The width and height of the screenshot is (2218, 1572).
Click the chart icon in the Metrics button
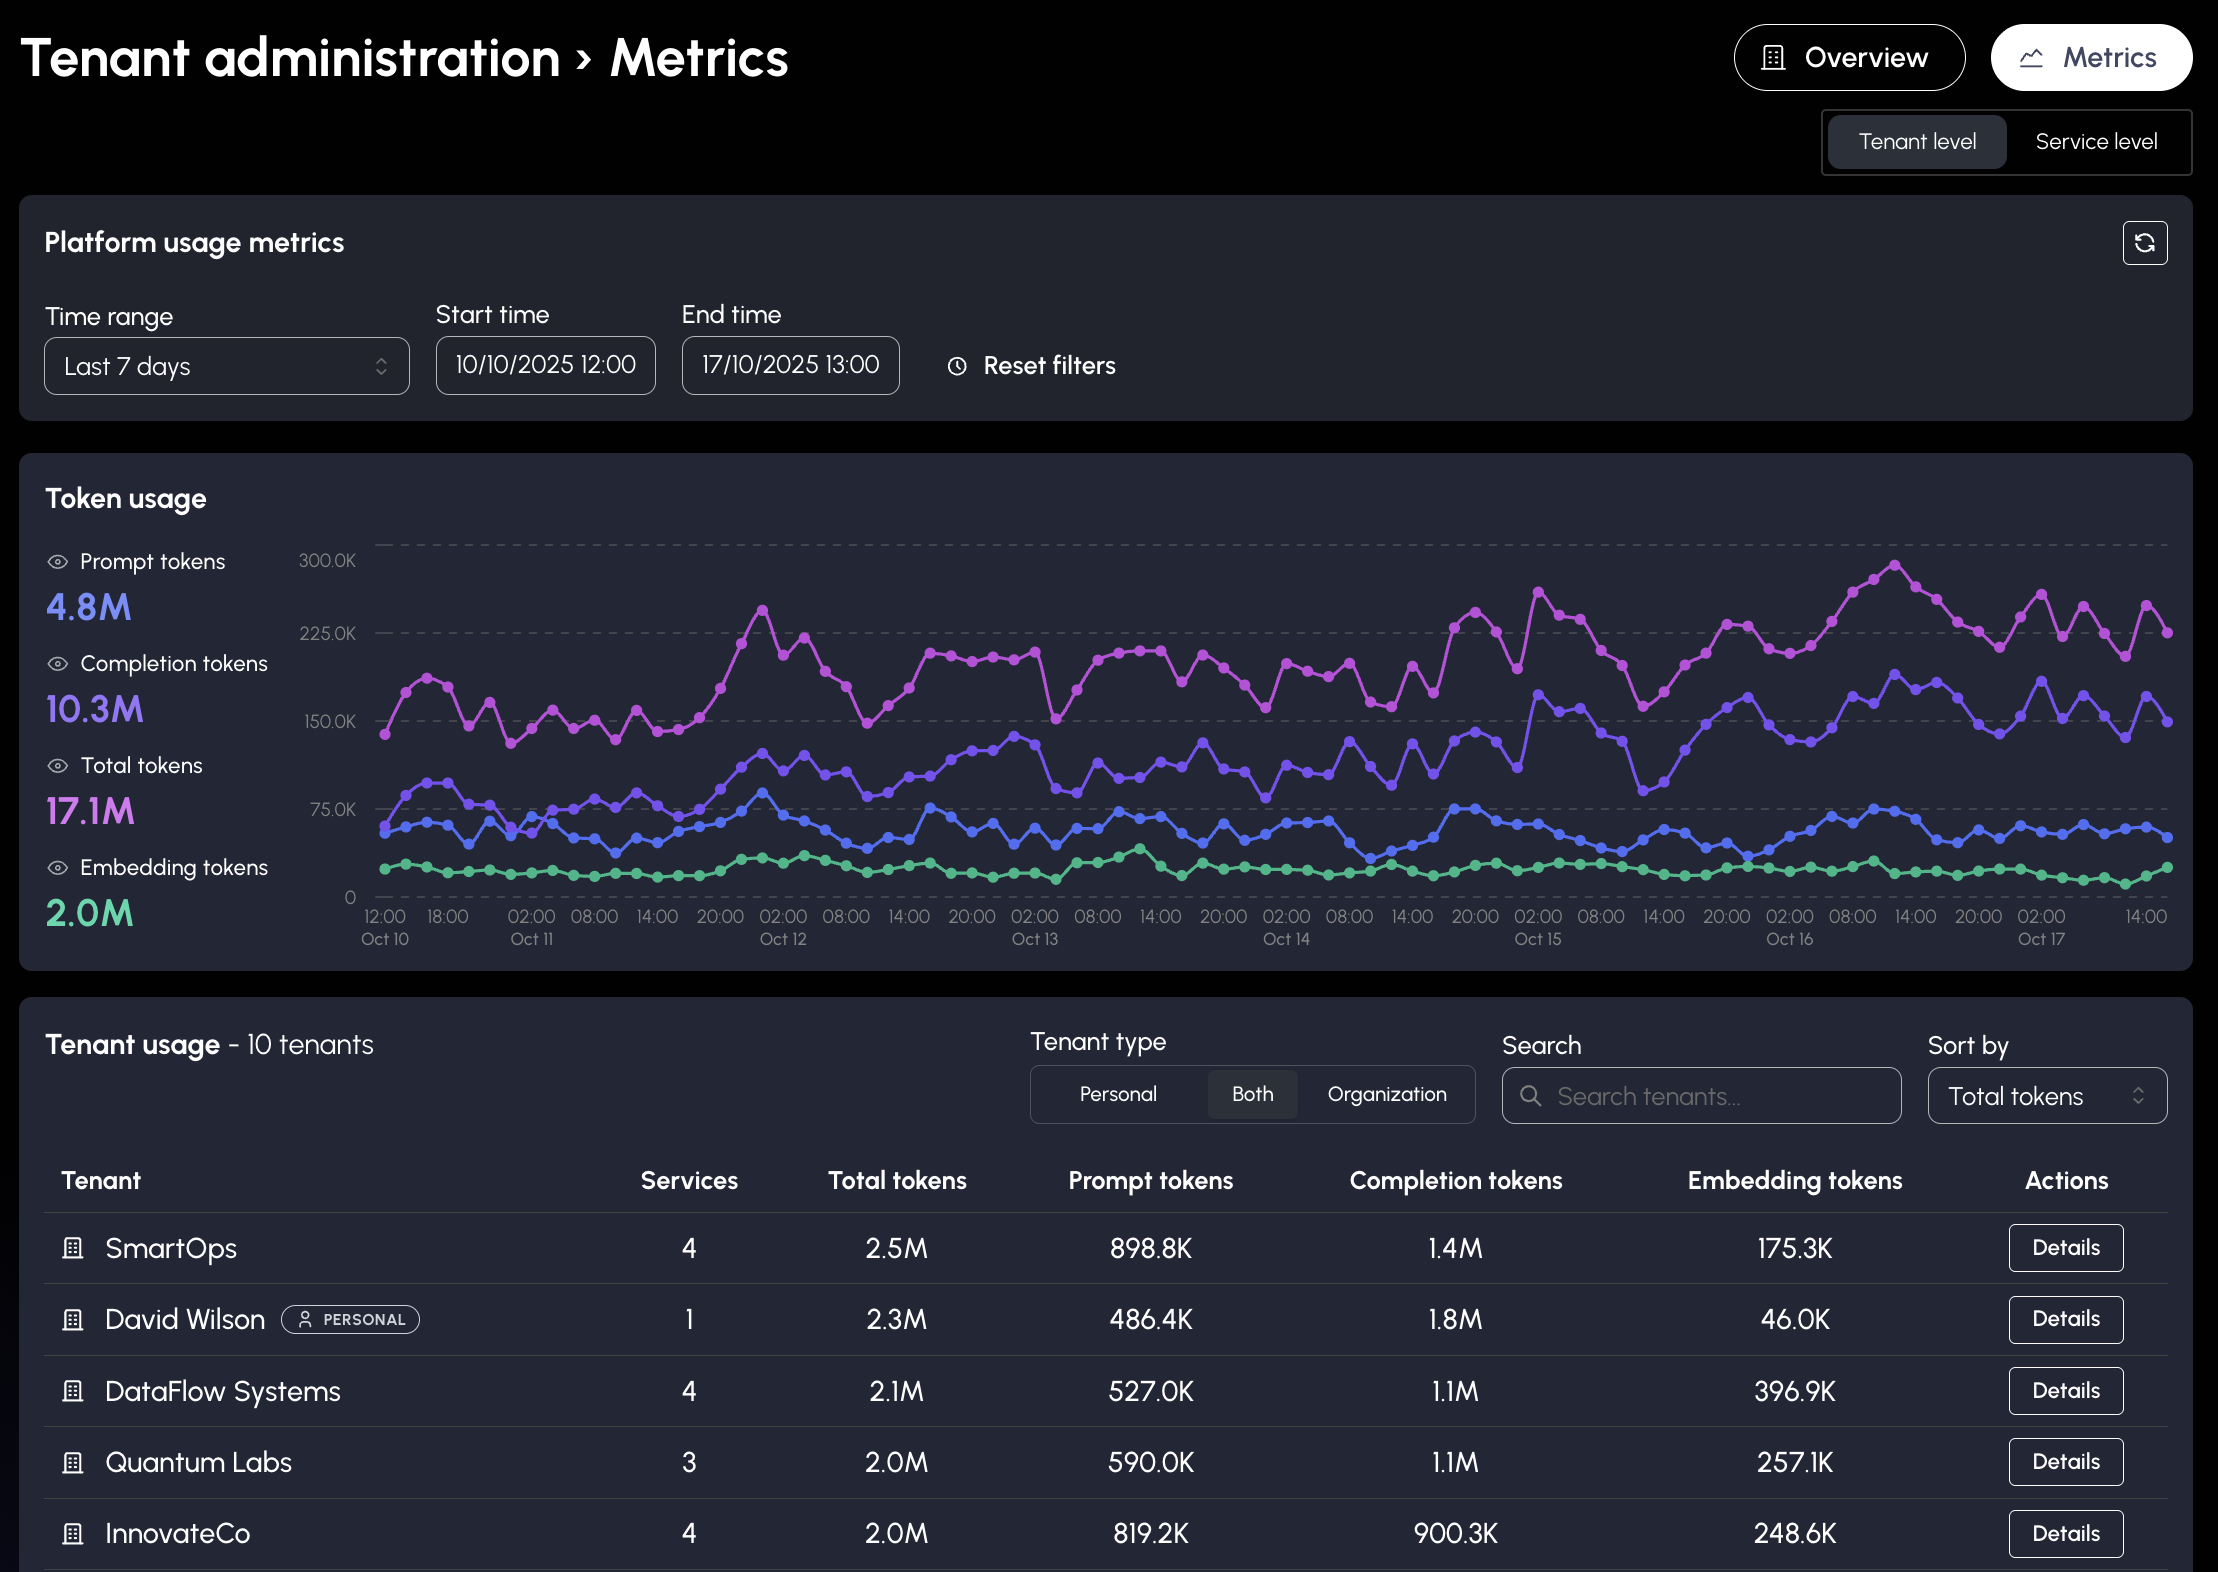pos(2031,58)
